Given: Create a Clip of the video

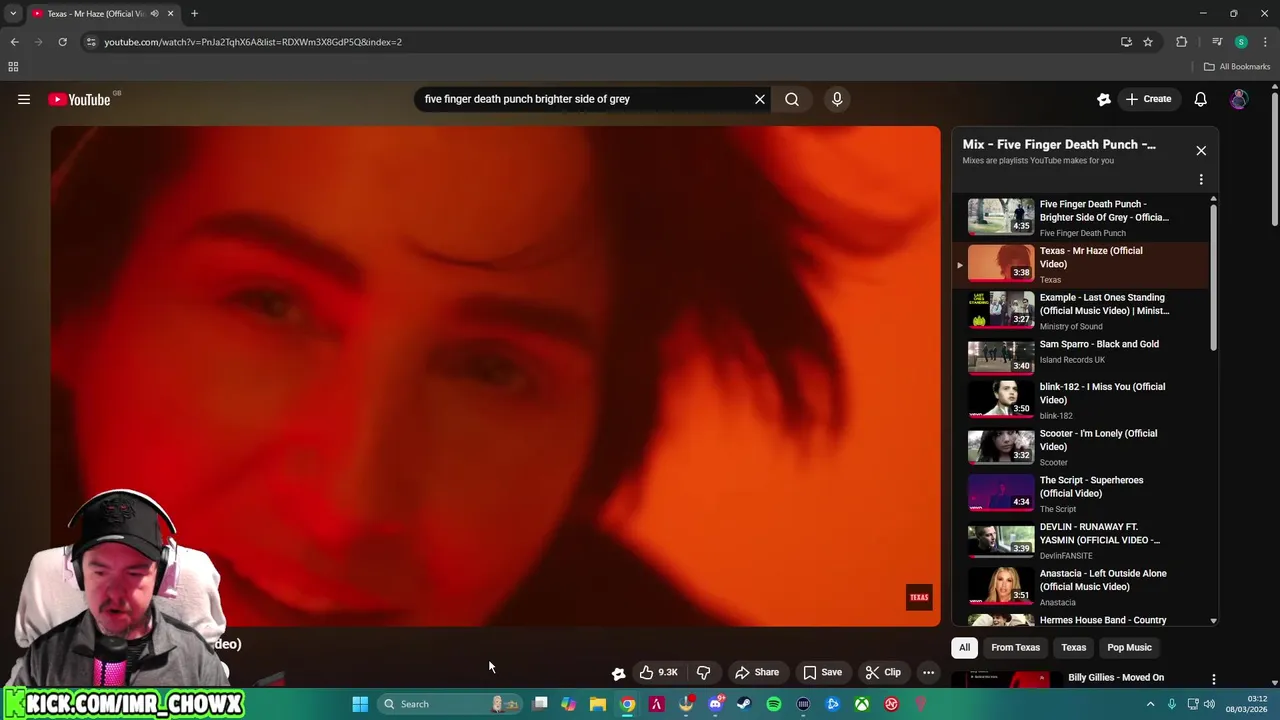Looking at the screenshot, I should click(883, 672).
